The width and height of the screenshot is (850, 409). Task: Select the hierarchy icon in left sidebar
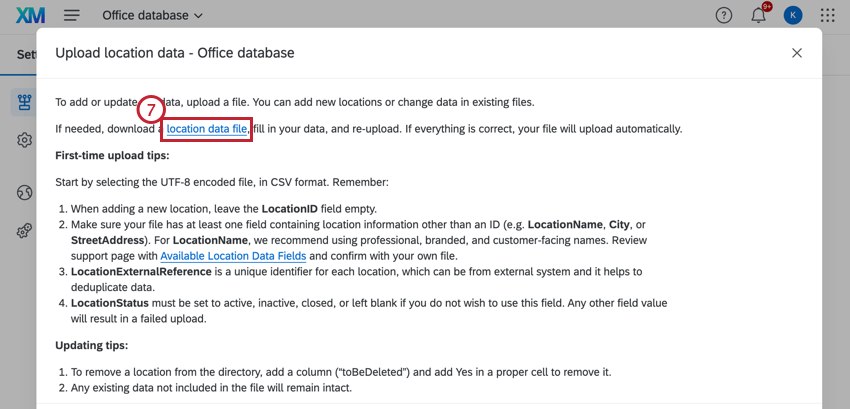[25, 101]
